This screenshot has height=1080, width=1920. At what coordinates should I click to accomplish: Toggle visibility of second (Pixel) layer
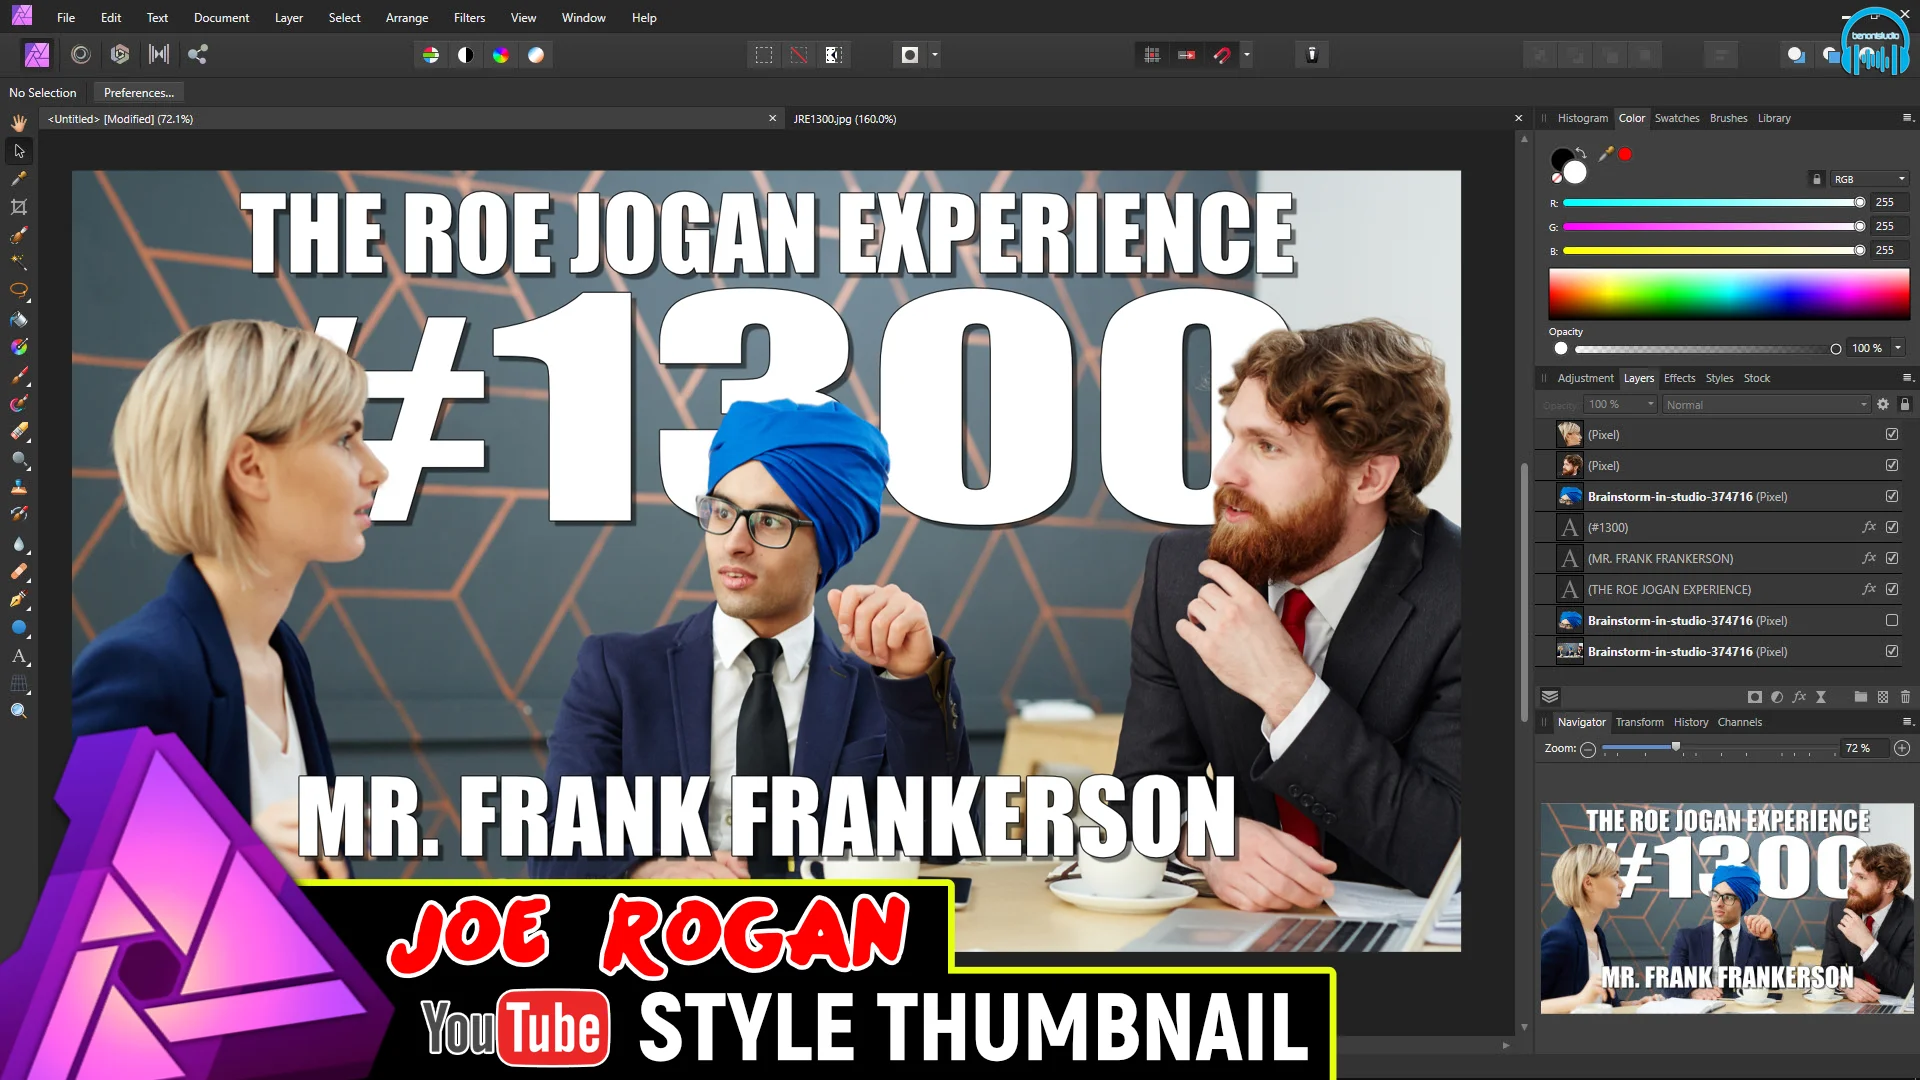[x=1892, y=465]
